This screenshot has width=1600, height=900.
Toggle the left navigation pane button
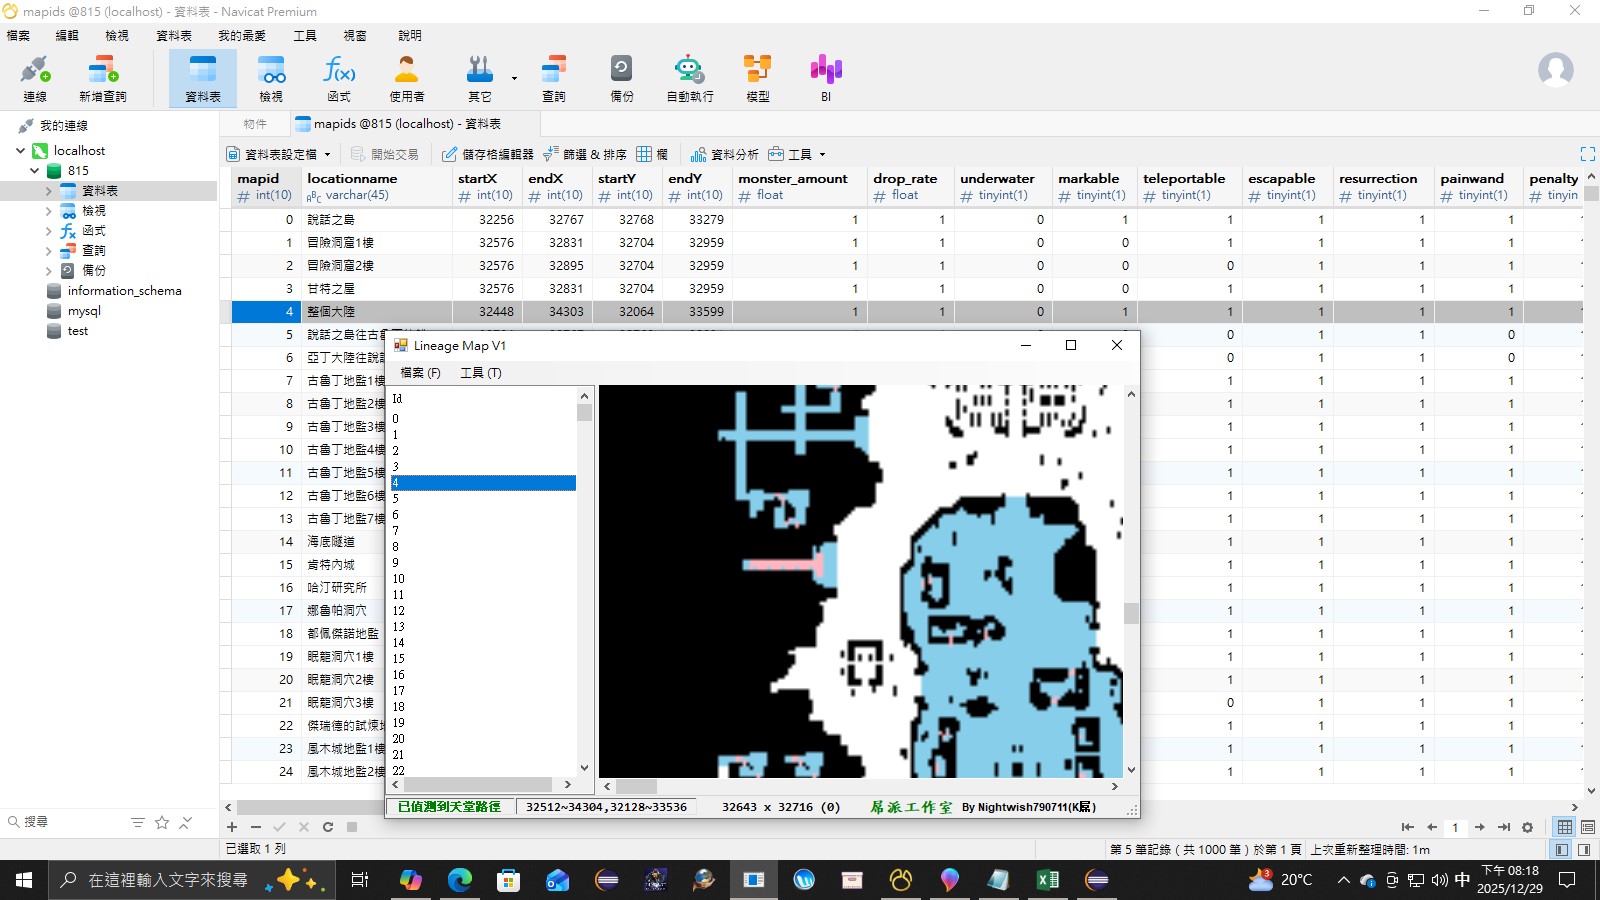(x=1562, y=849)
